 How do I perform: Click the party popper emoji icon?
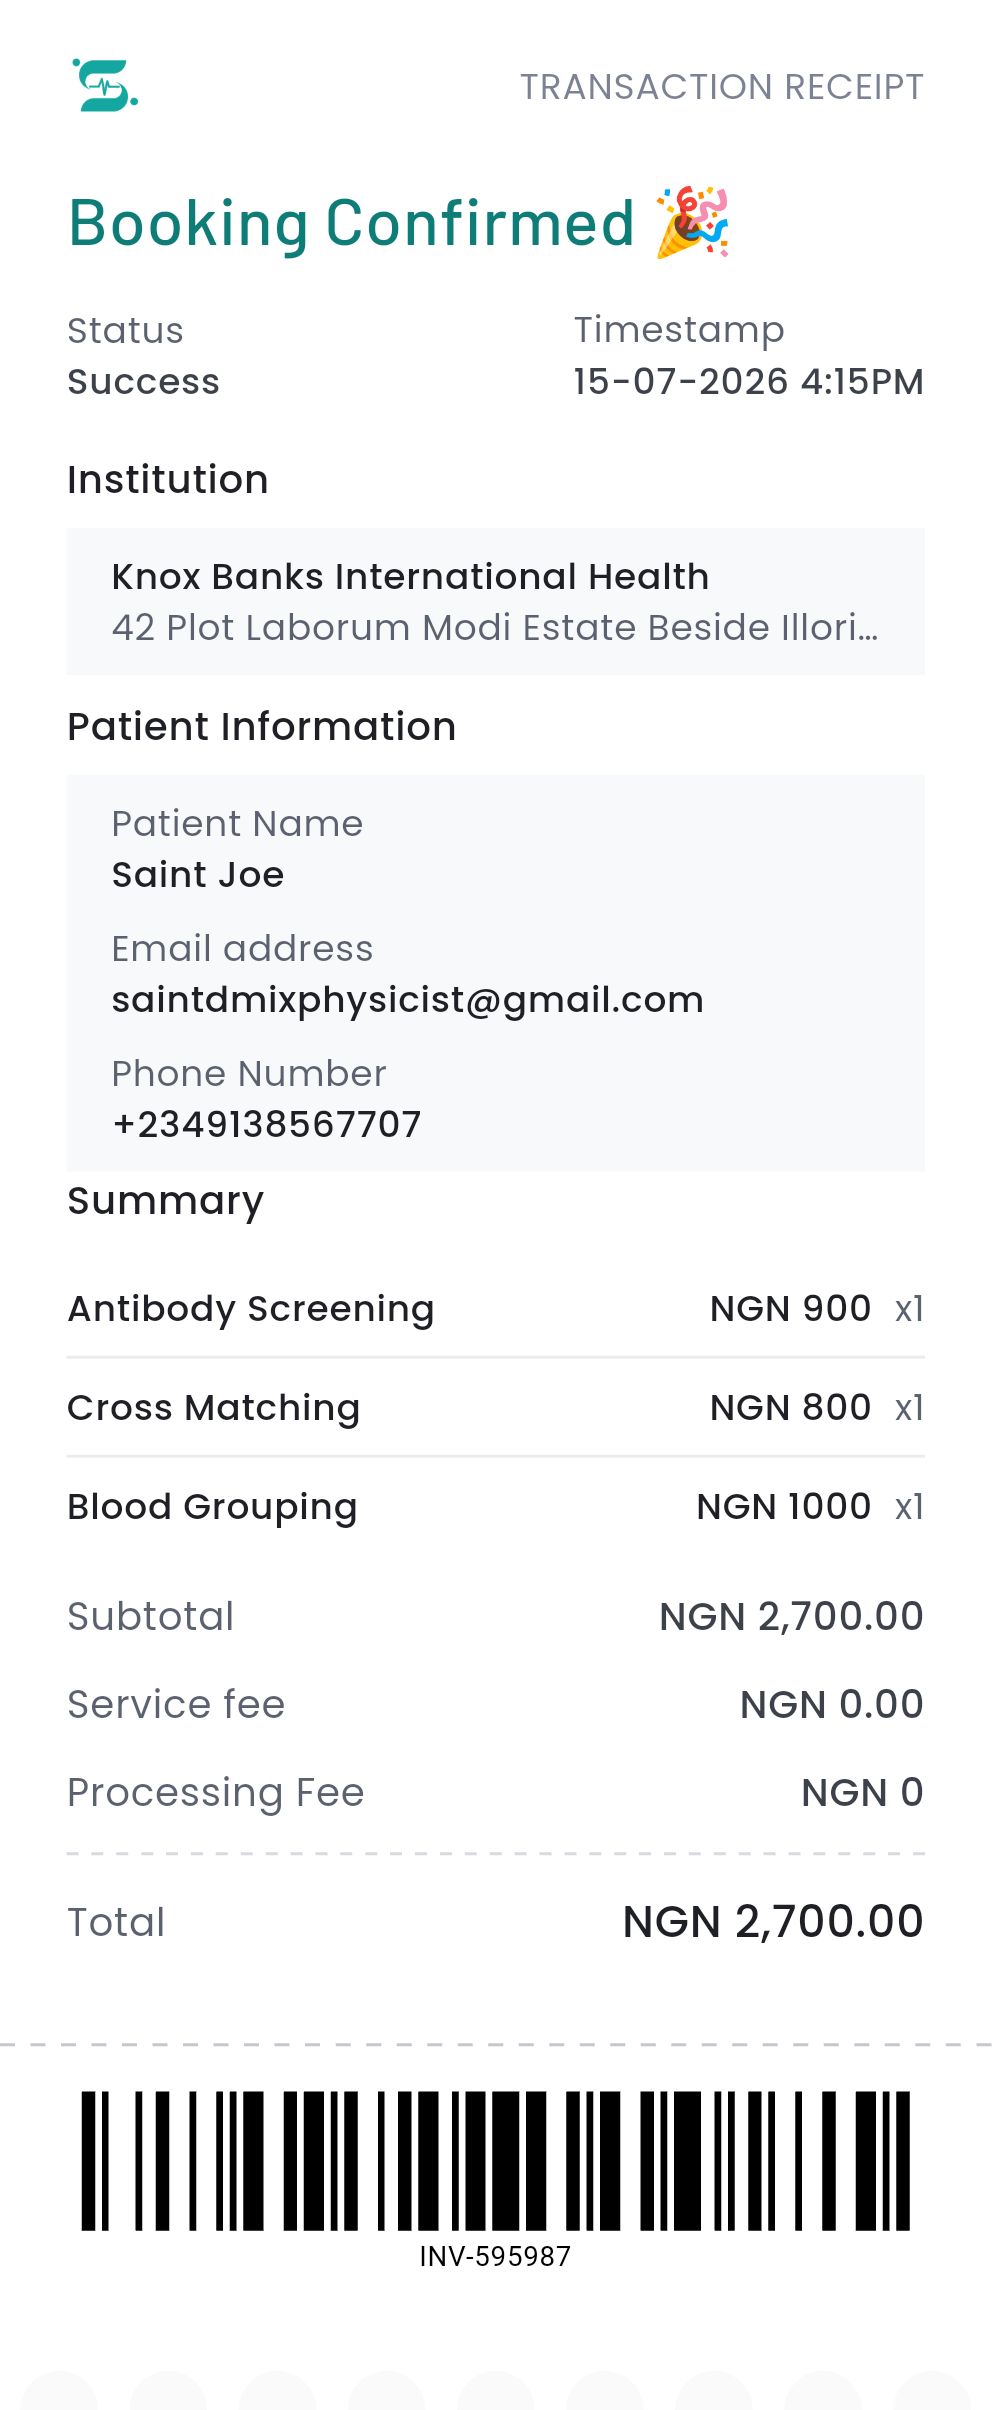693,222
